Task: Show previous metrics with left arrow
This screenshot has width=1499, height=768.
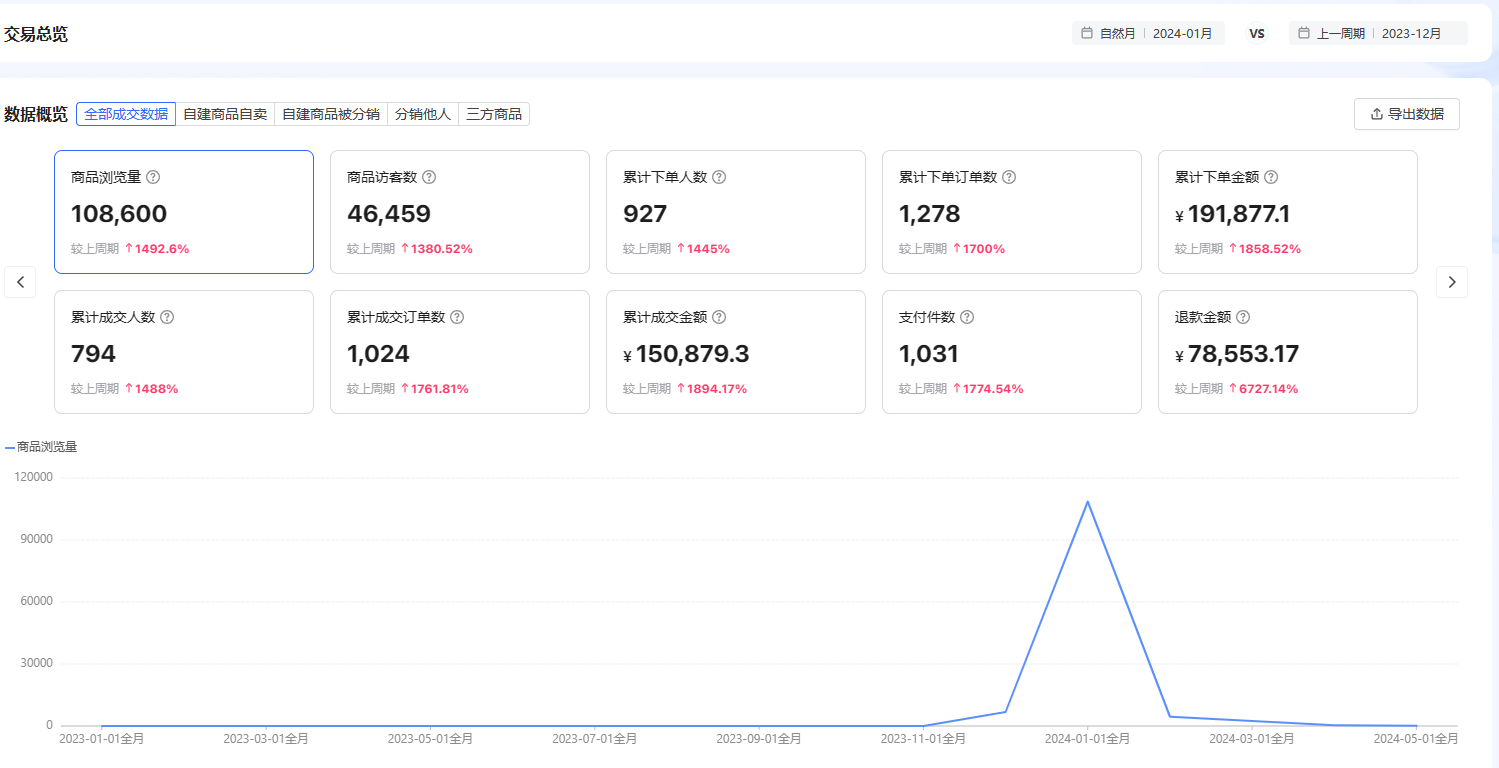Action: click(20, 283)
